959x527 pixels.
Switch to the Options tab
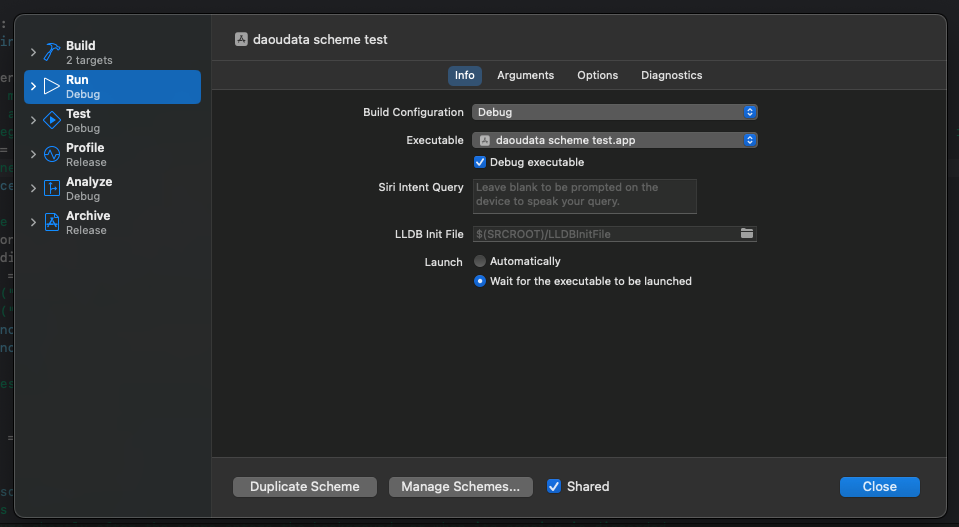point(598,75)
